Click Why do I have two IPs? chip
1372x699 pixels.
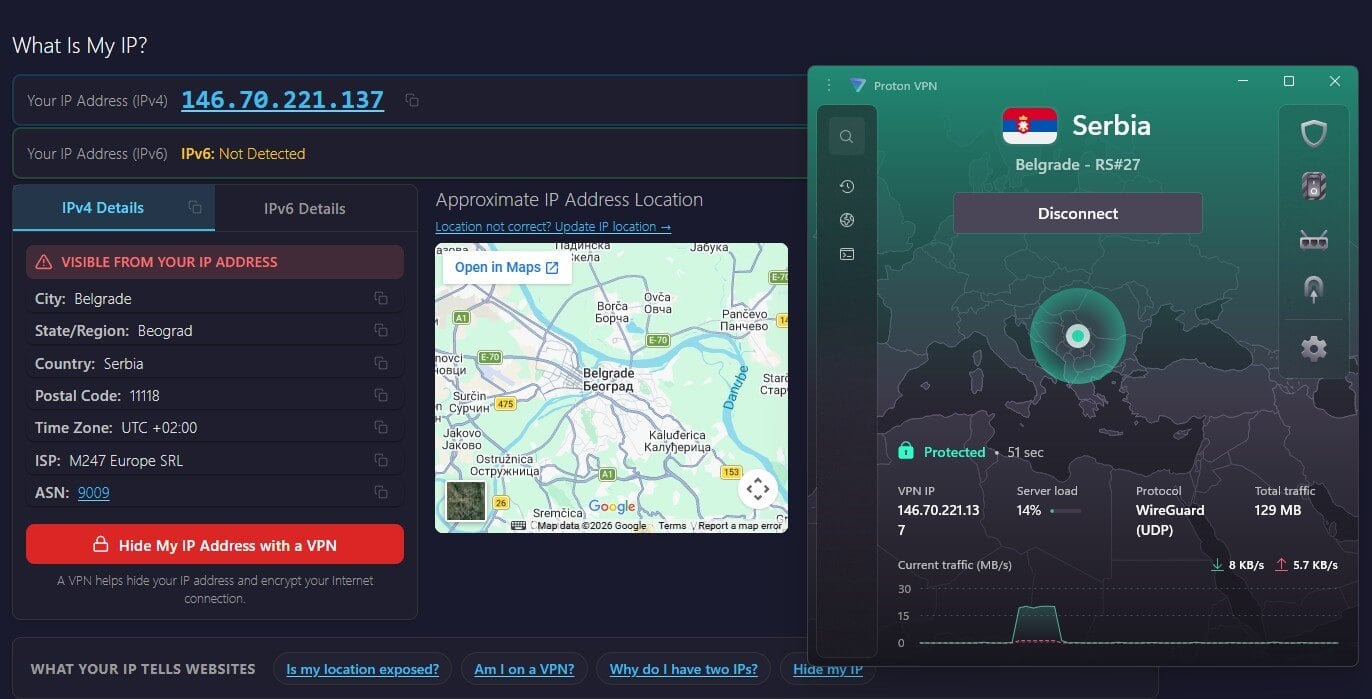coord(684,669)
